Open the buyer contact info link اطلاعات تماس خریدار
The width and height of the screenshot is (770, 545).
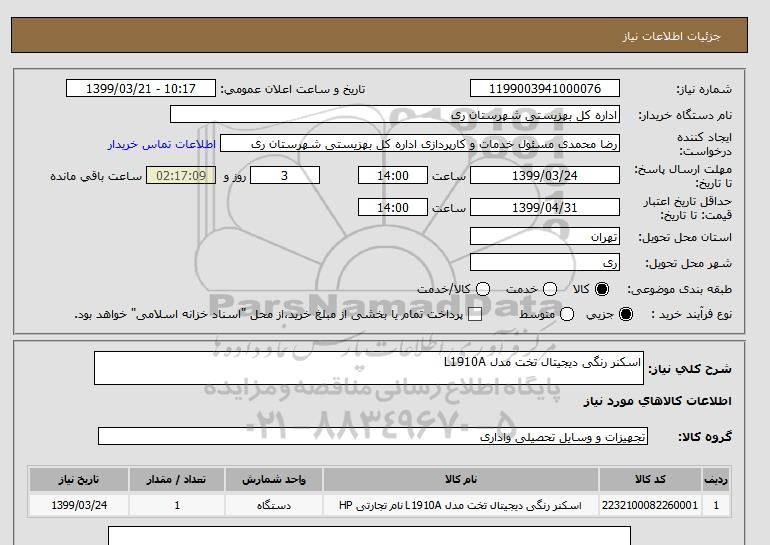coord(162,144)
